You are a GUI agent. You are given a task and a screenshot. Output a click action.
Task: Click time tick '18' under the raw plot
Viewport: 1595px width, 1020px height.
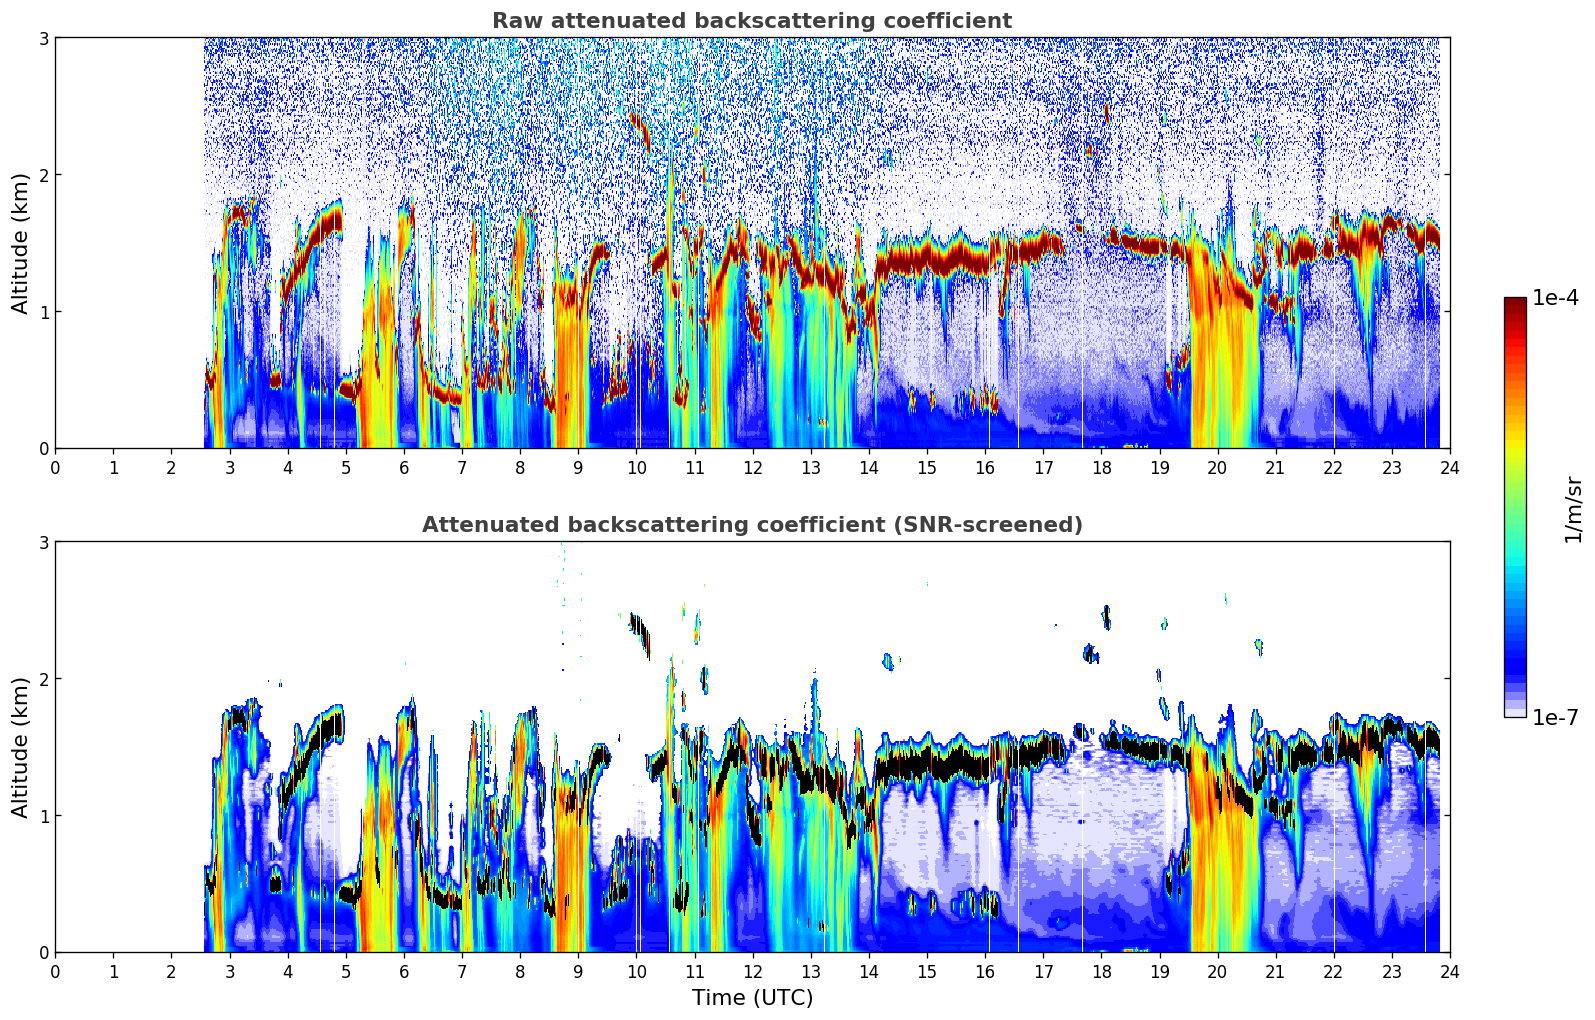pos(1101,467)
